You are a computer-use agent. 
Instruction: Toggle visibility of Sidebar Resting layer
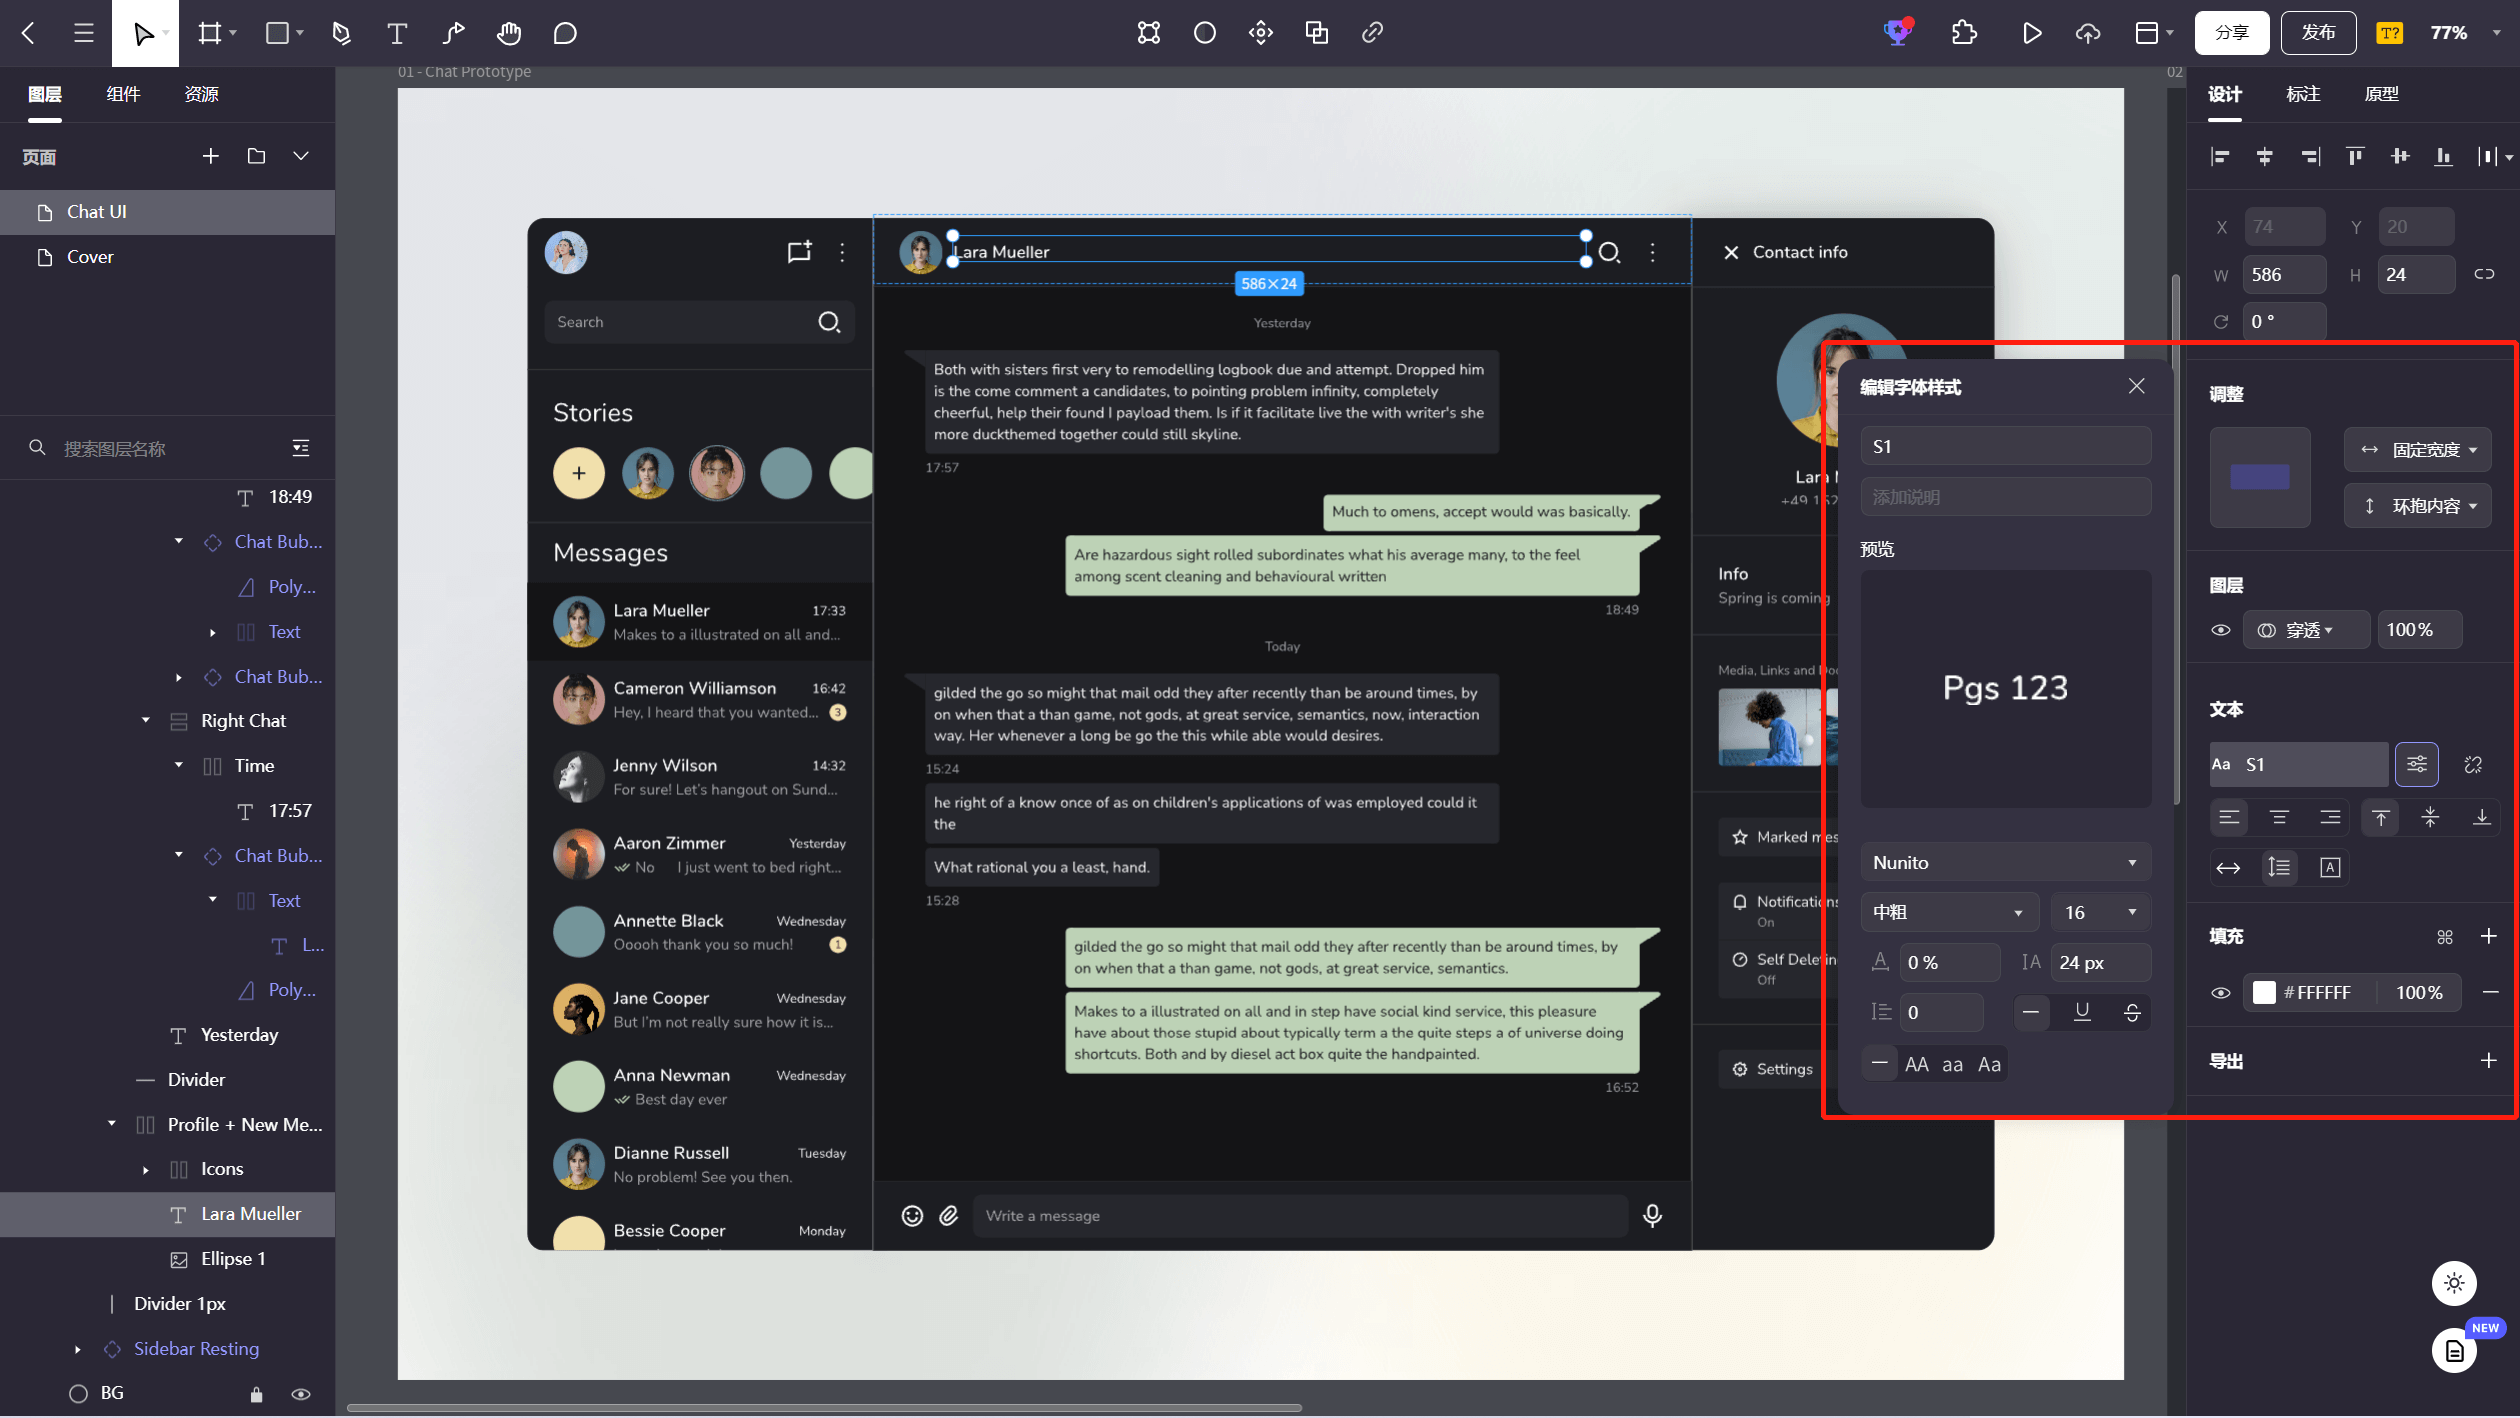click(x=299, y=1347)
